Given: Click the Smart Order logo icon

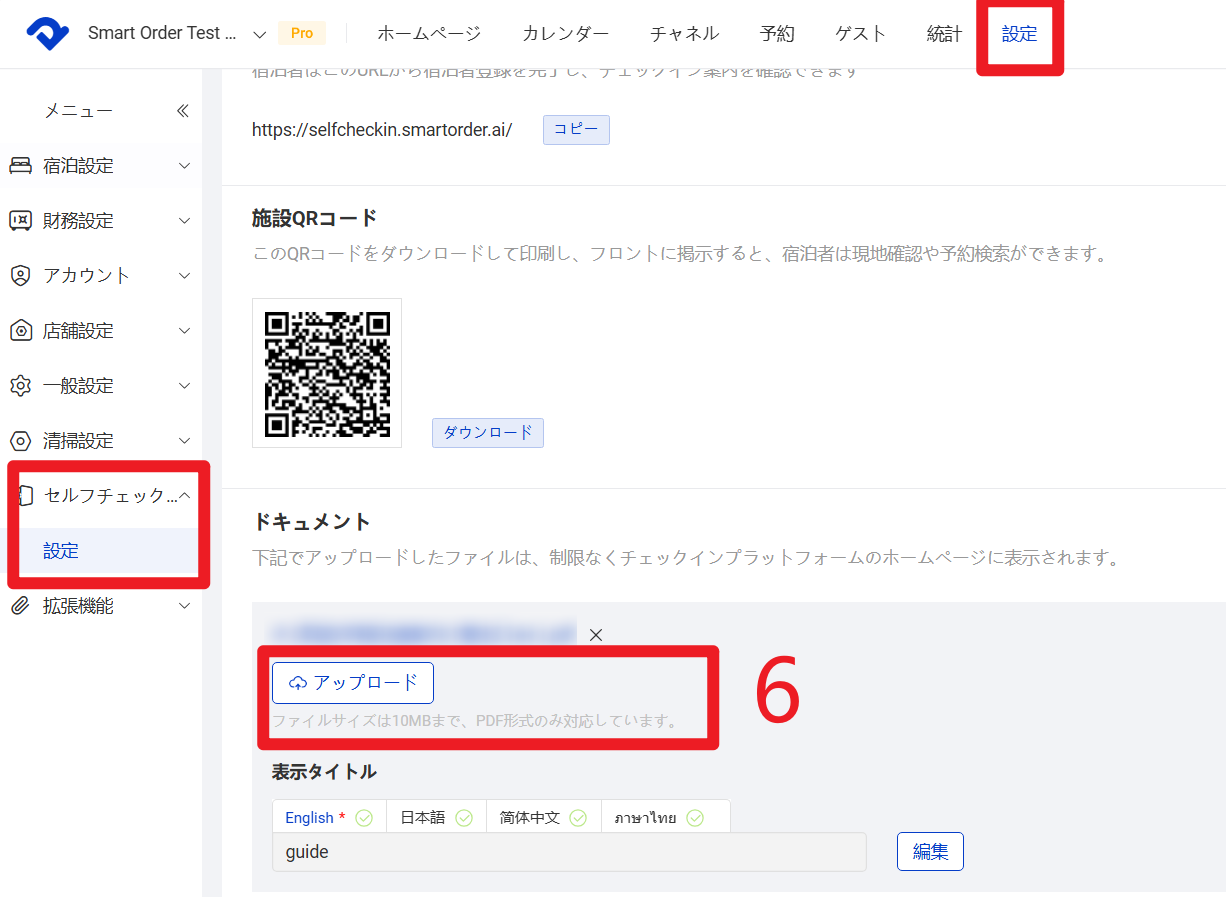Looking at the screenshot, I should point(47,33).
